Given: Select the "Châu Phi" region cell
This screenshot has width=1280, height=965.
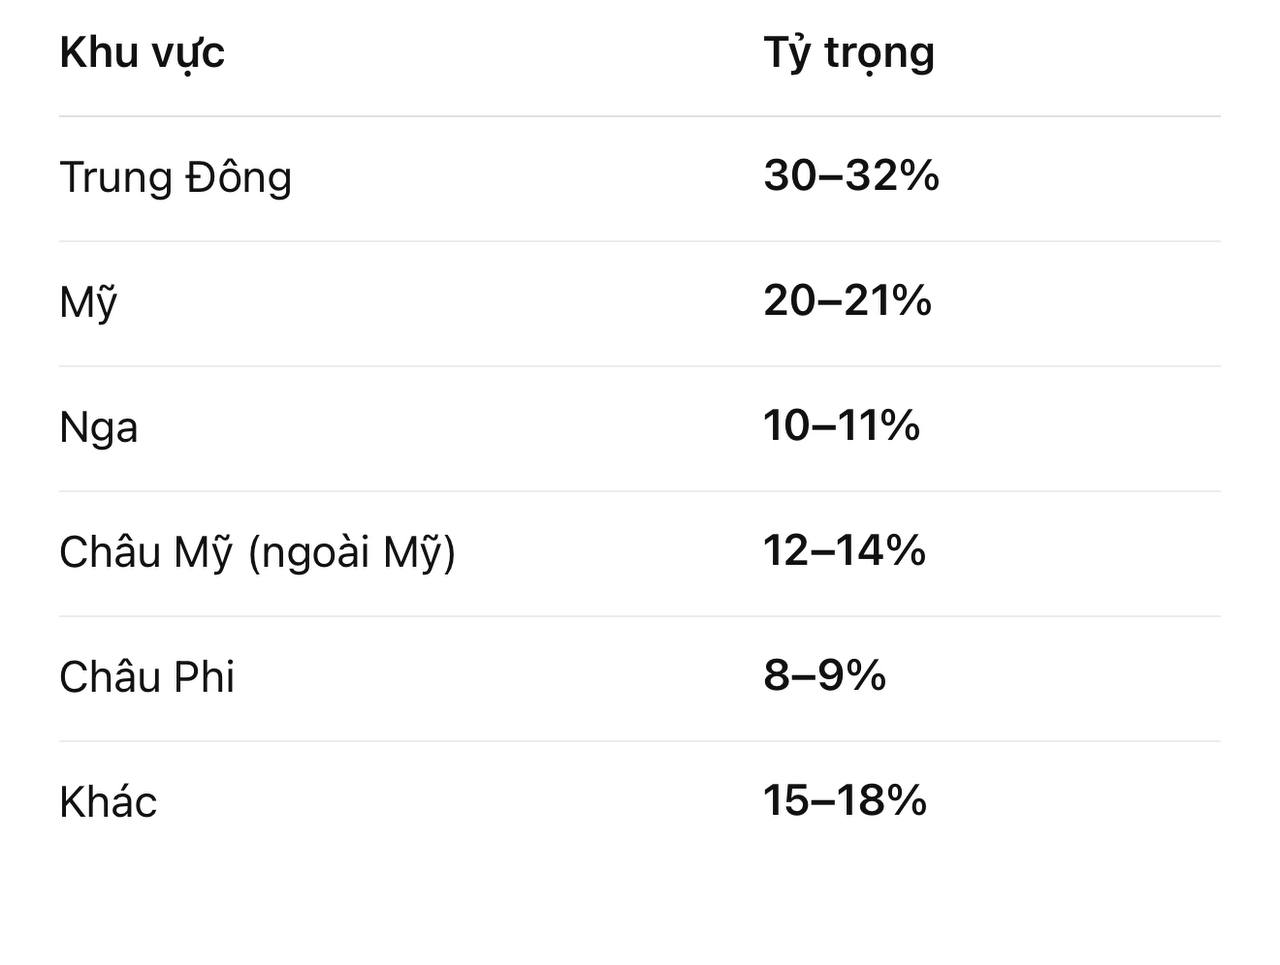Looking at the screenshot, I should [x=147, y=678].
